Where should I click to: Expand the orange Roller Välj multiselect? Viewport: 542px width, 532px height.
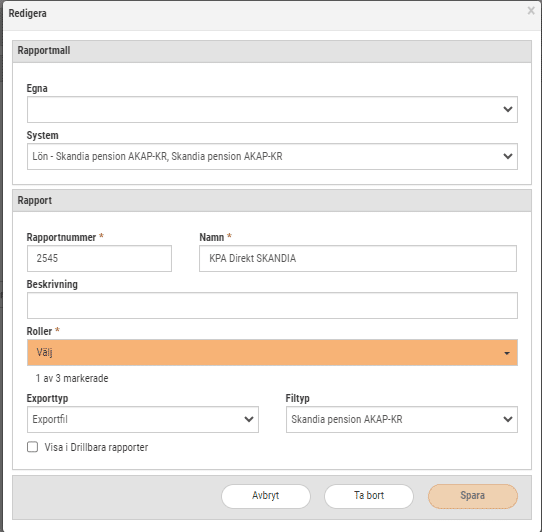(272, 352)
